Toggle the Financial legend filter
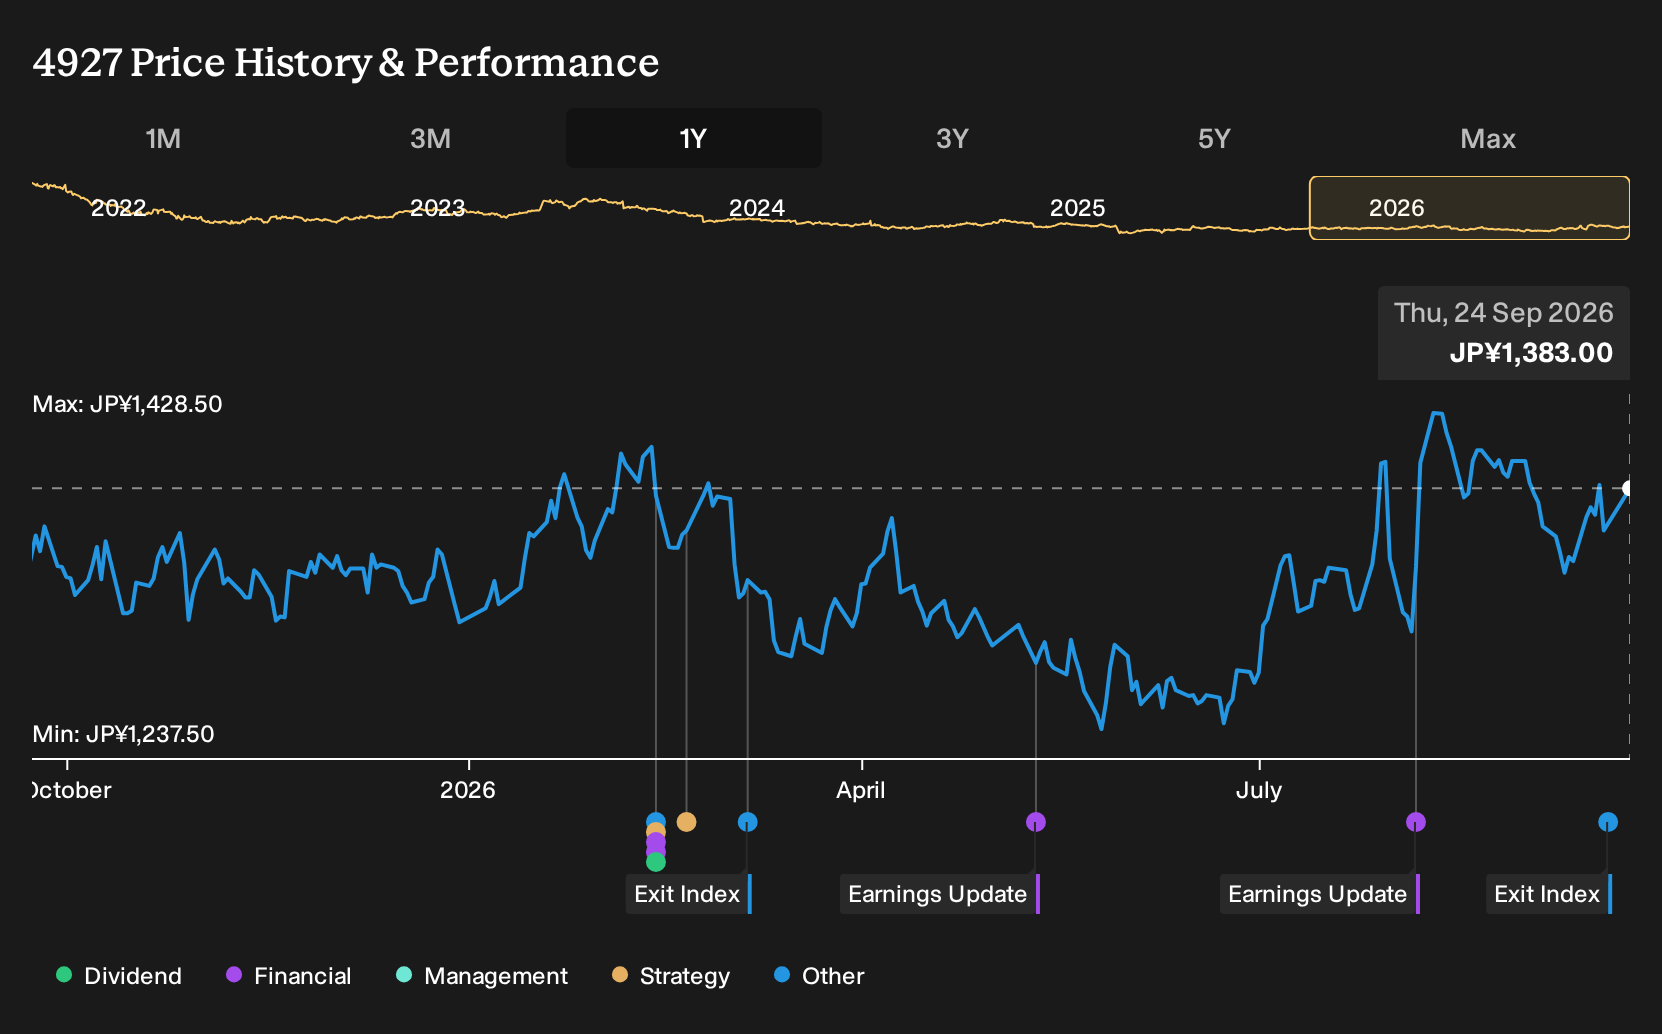Viewport: 1662px width, 1034px height. pos(289,976)
